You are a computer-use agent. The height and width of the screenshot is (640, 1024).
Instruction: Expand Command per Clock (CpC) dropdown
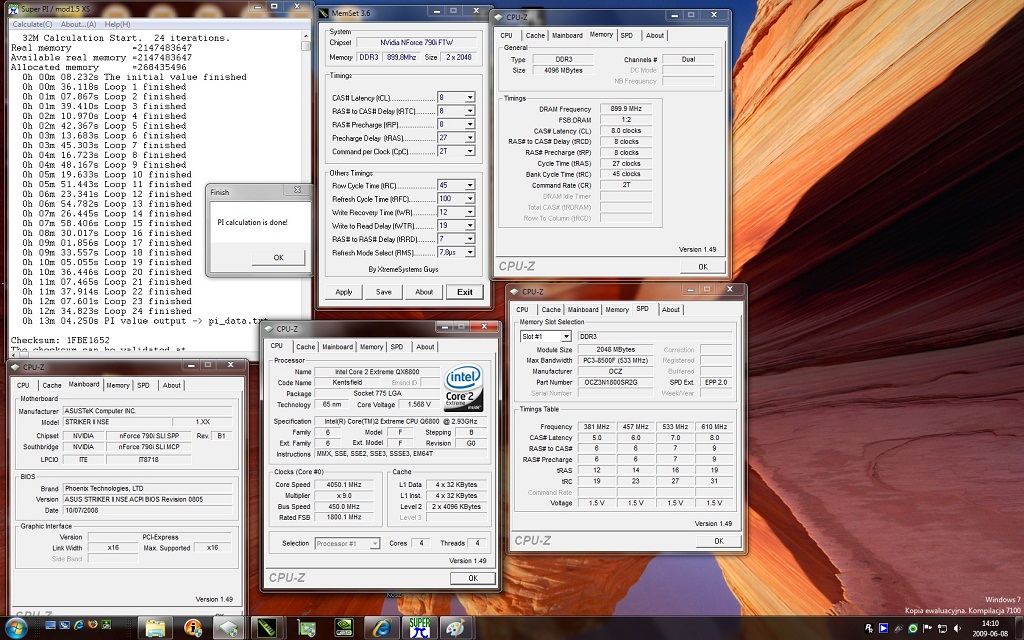point(470,151)
